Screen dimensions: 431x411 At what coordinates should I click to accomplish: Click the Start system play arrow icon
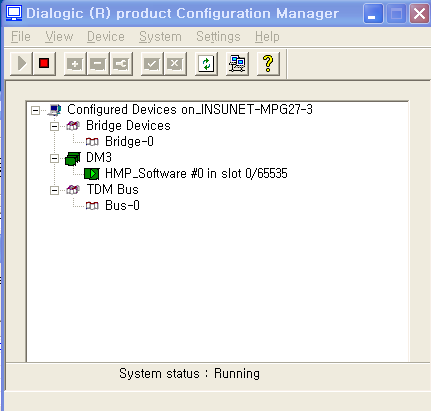[x=22, y=63]
